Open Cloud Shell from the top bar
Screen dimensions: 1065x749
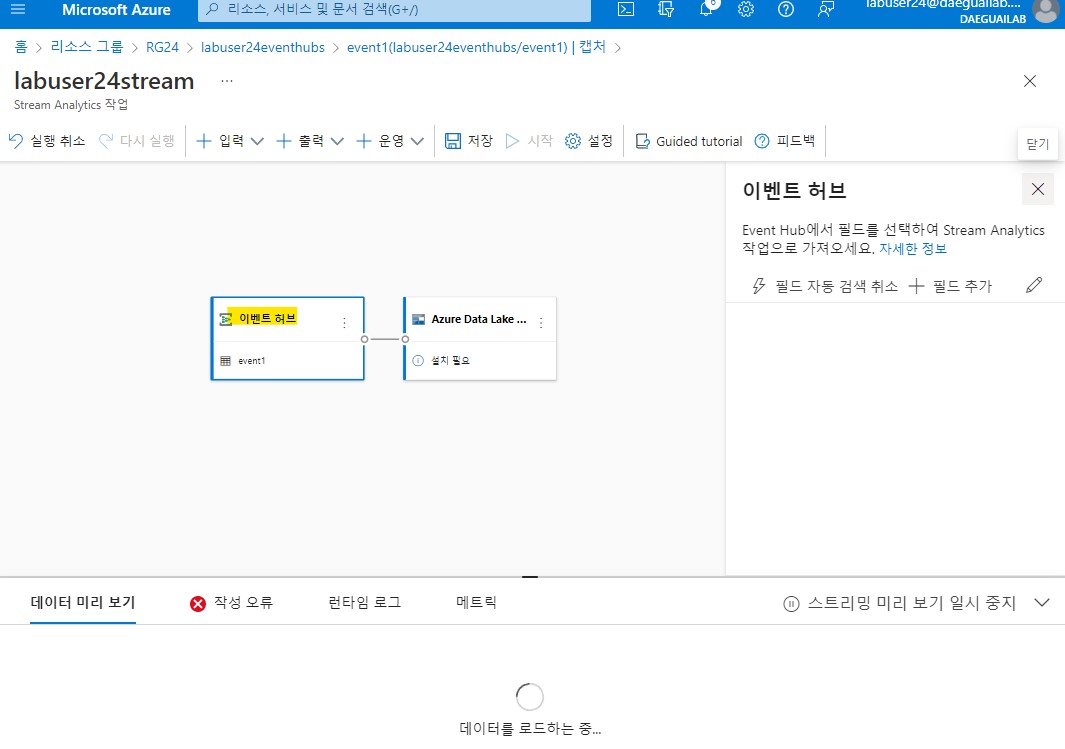point(626,10)
